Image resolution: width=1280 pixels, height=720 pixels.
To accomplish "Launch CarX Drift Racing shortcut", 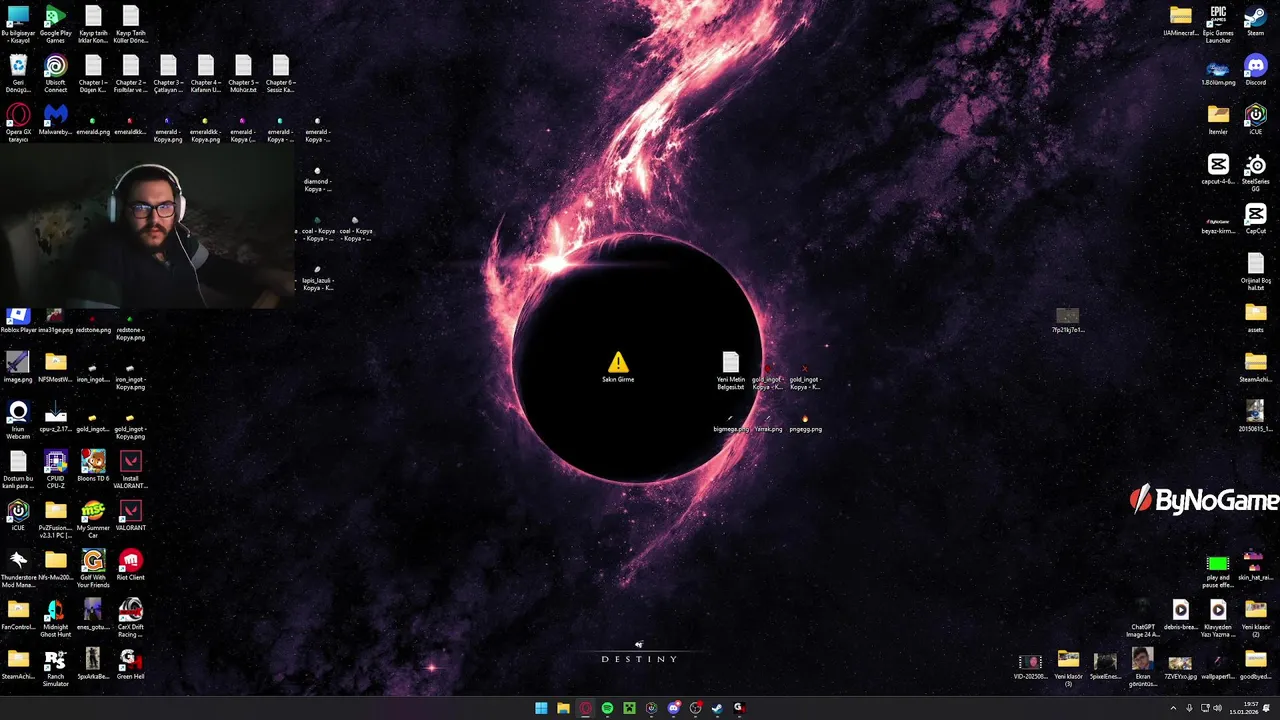I will pyautogui.click(x=130, y=619).
